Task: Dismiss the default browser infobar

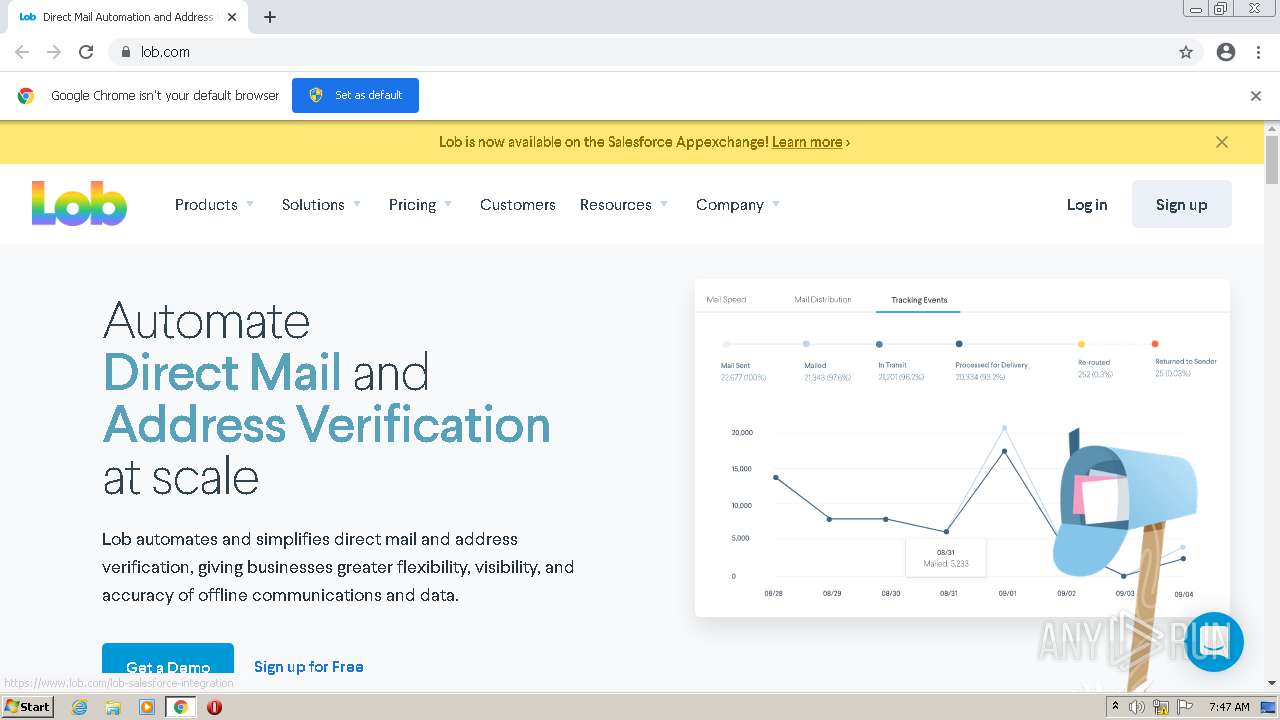Action: 1256,96
